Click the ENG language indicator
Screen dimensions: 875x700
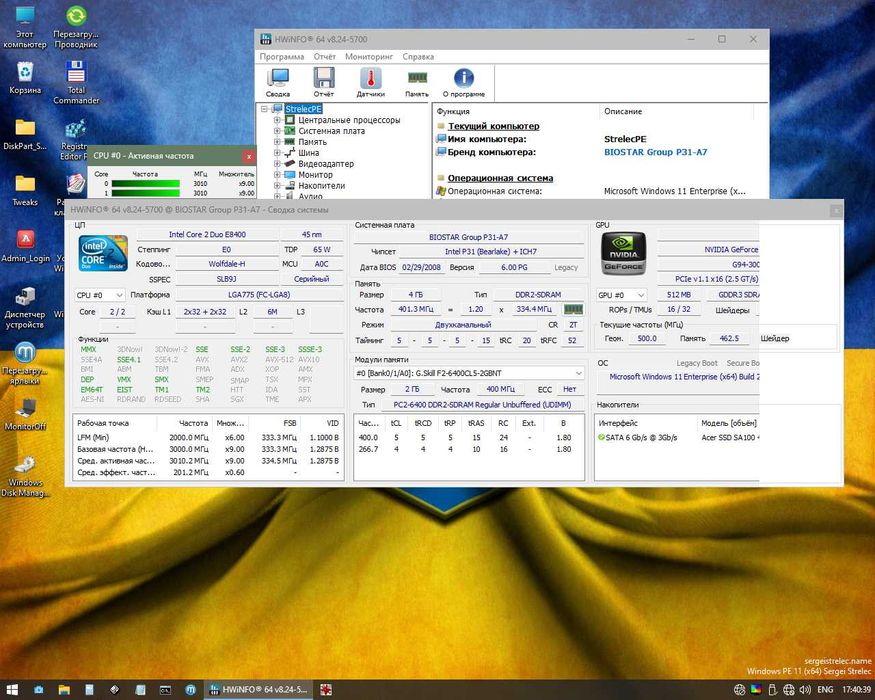coord(825,690)
